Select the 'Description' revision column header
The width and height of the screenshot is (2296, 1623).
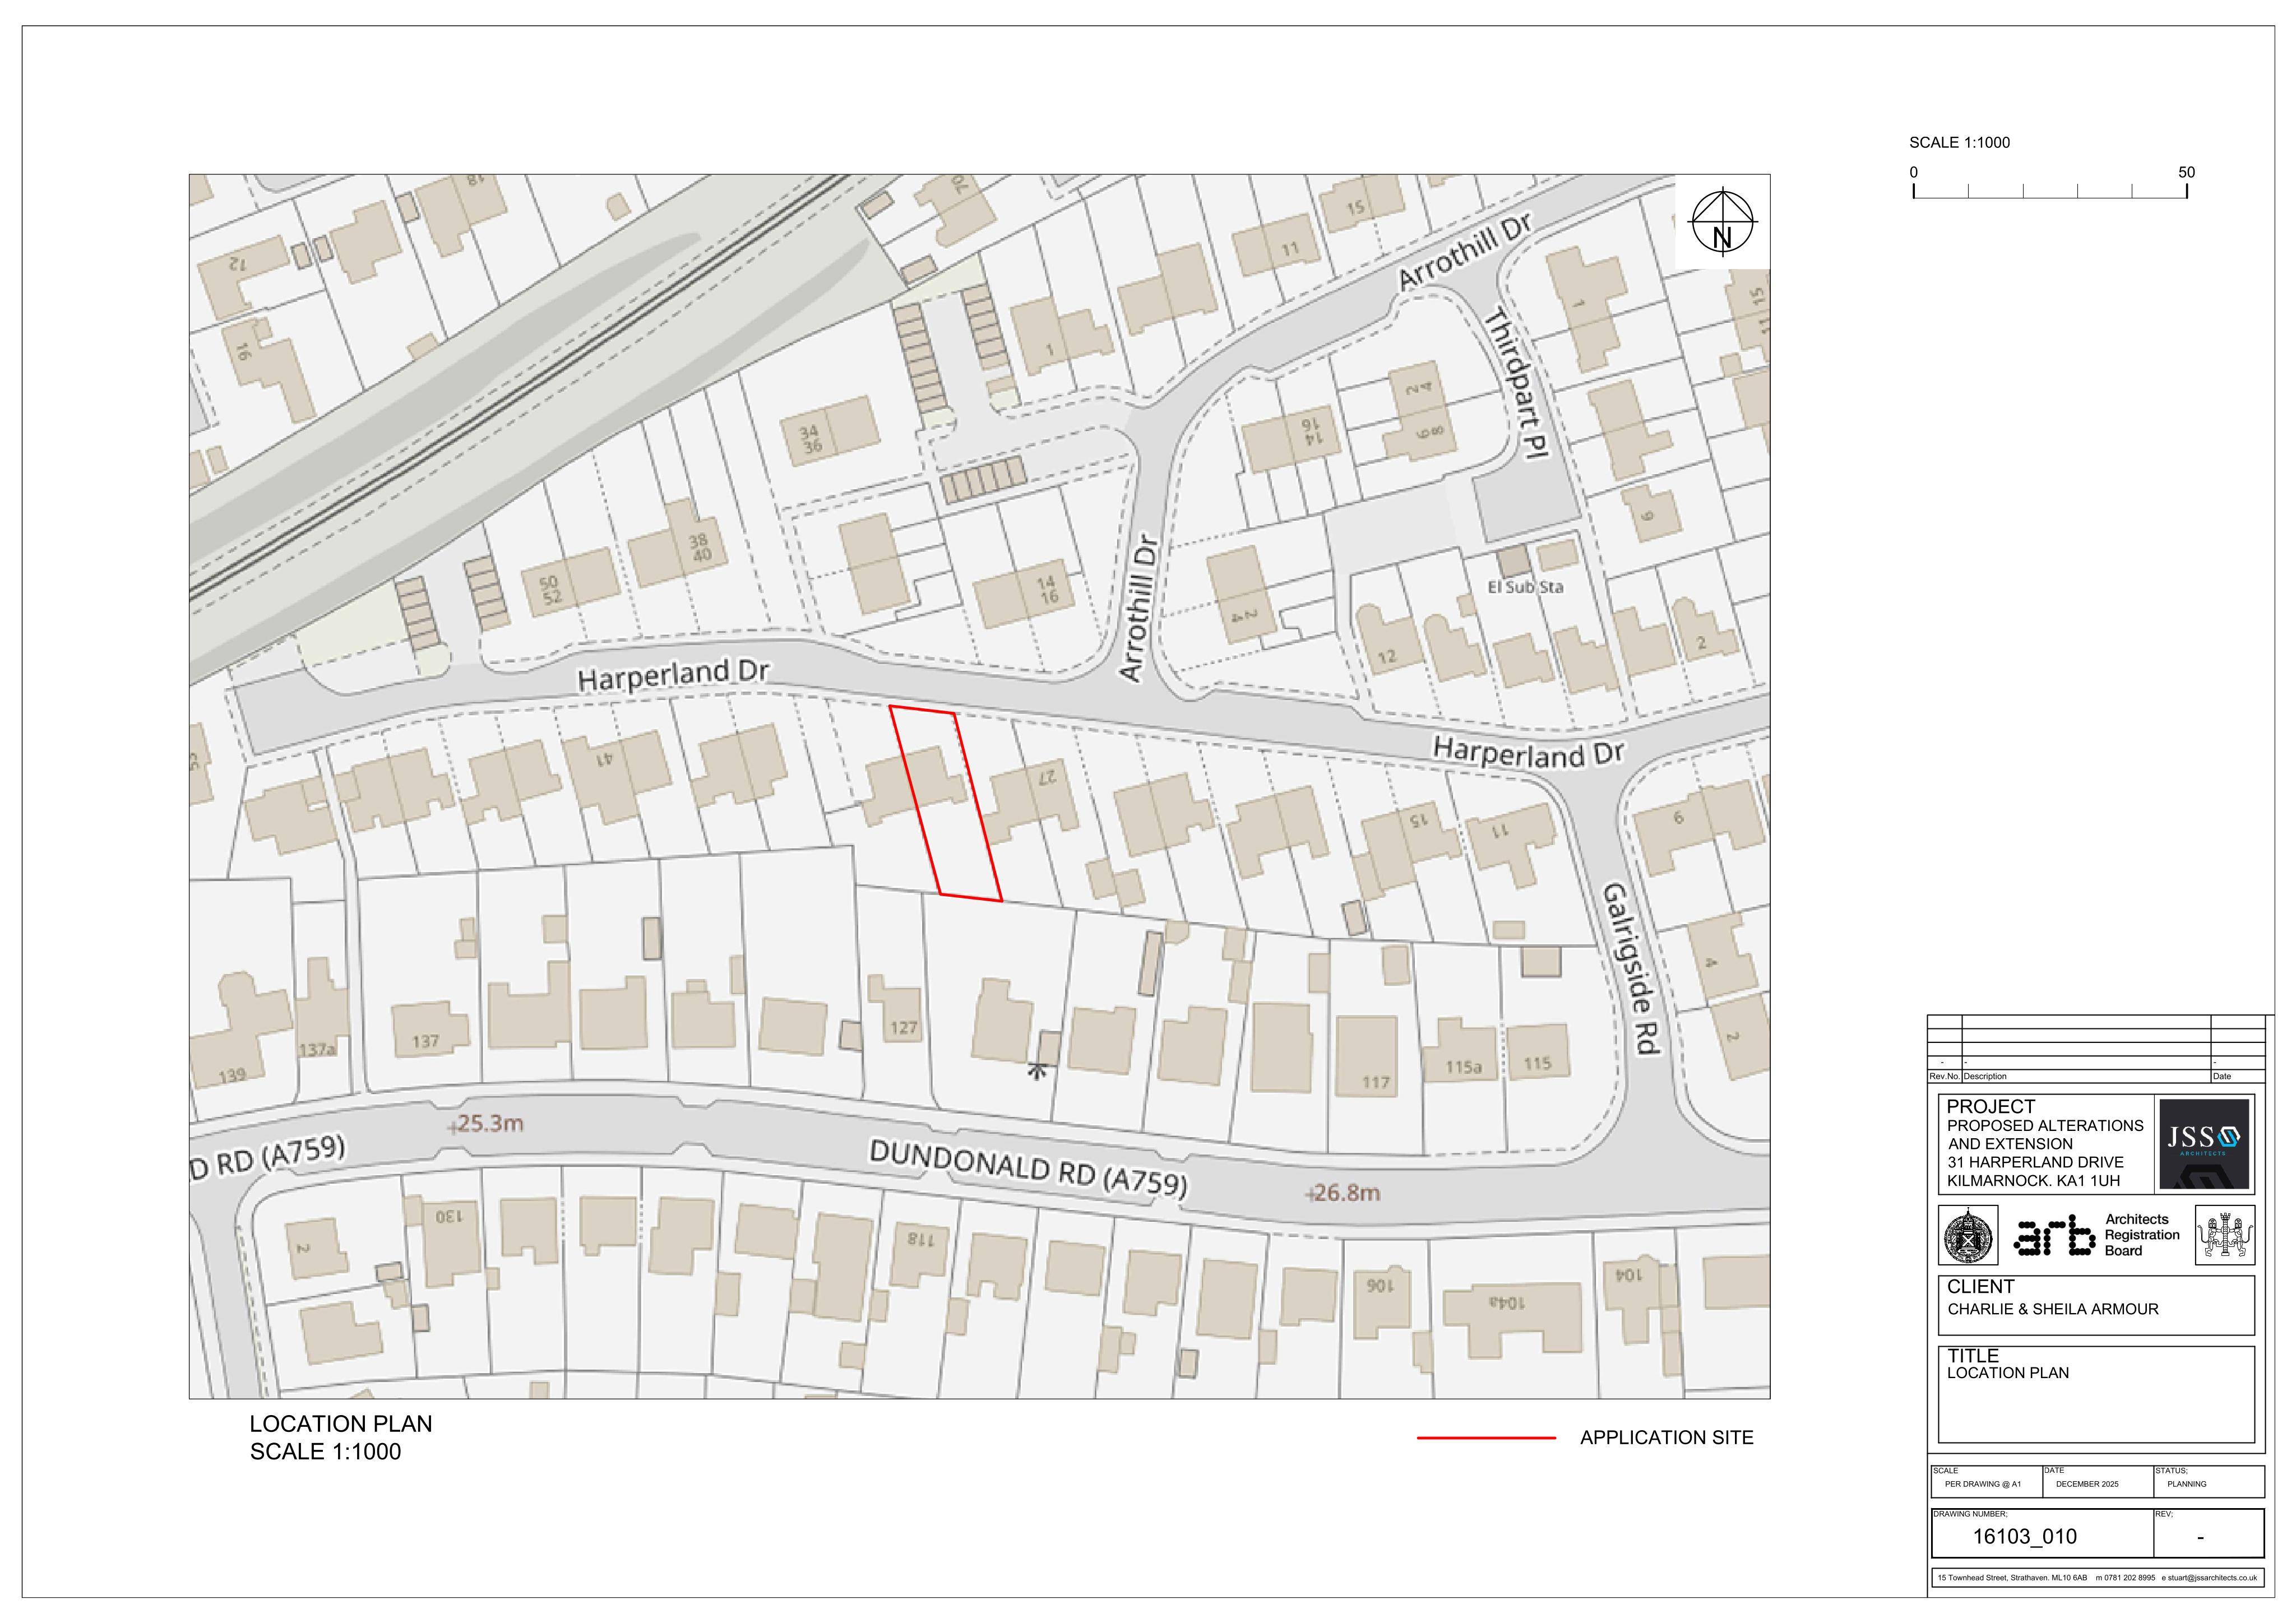coord(1985,1077)
